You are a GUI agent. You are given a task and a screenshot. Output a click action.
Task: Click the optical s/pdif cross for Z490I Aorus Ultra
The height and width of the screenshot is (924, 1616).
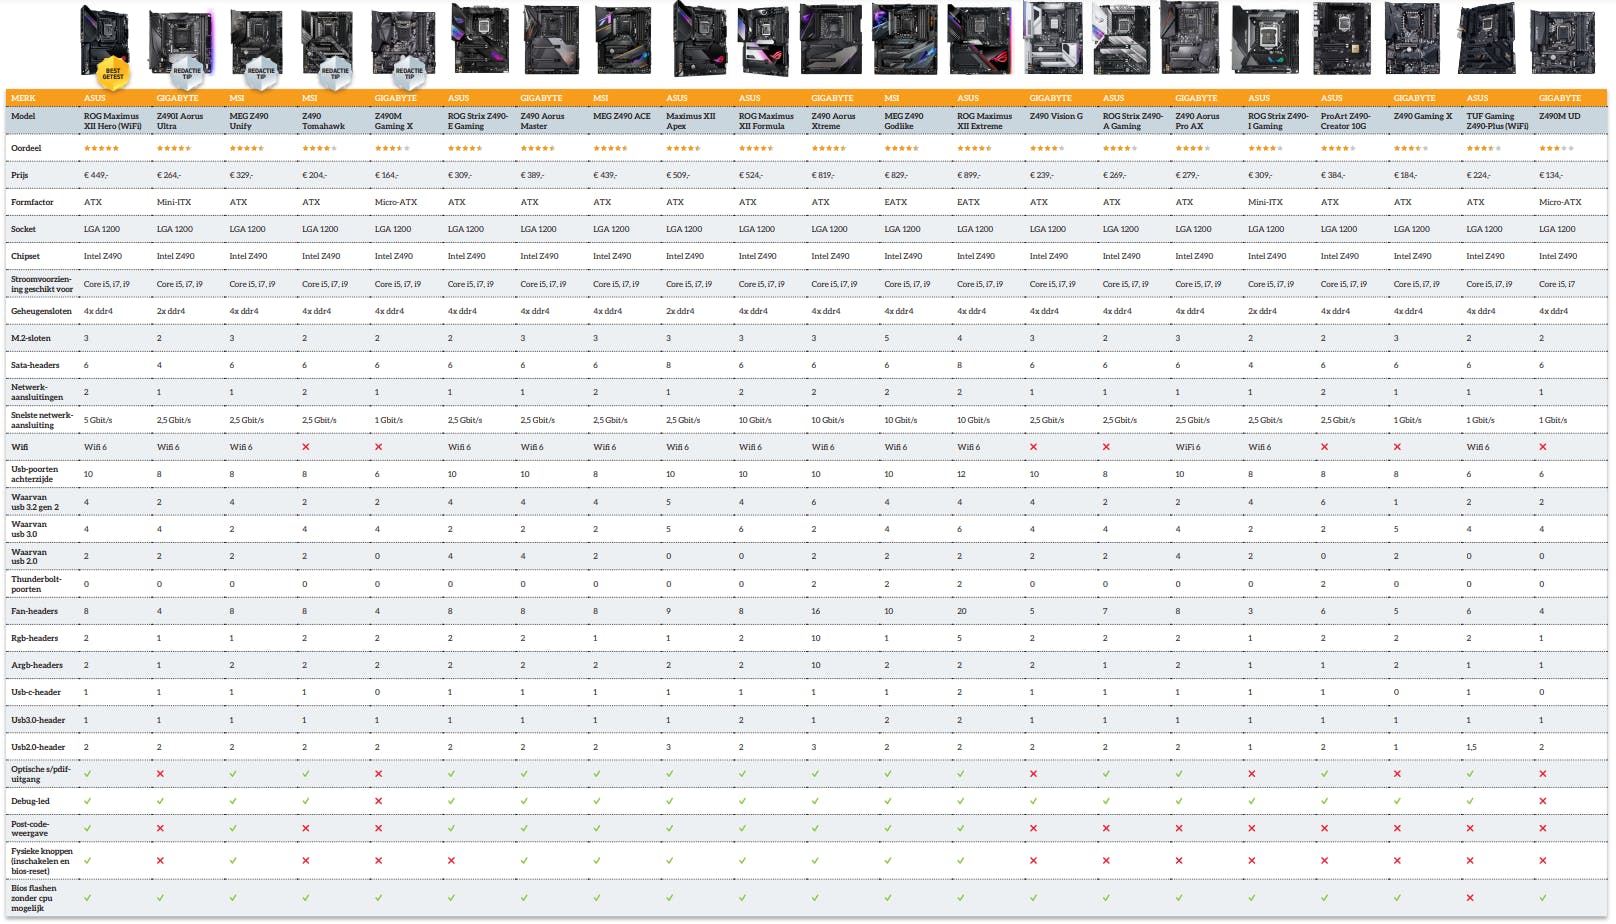(161, 774)
